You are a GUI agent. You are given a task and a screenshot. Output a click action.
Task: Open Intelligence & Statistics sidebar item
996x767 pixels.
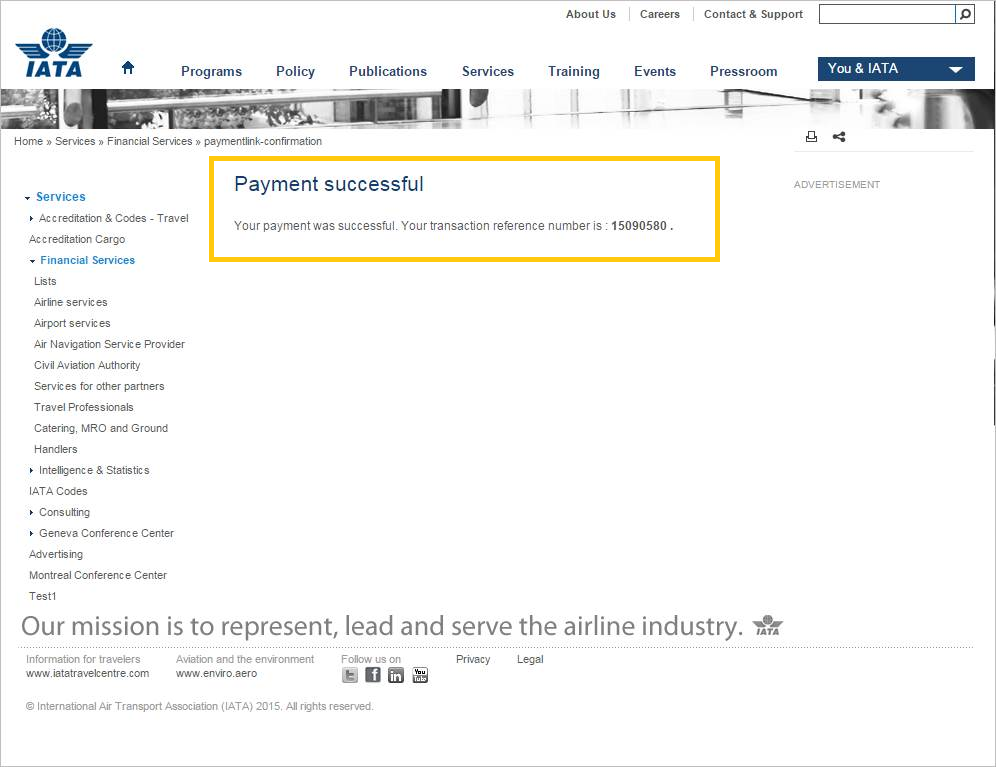[x=94, y=470]
